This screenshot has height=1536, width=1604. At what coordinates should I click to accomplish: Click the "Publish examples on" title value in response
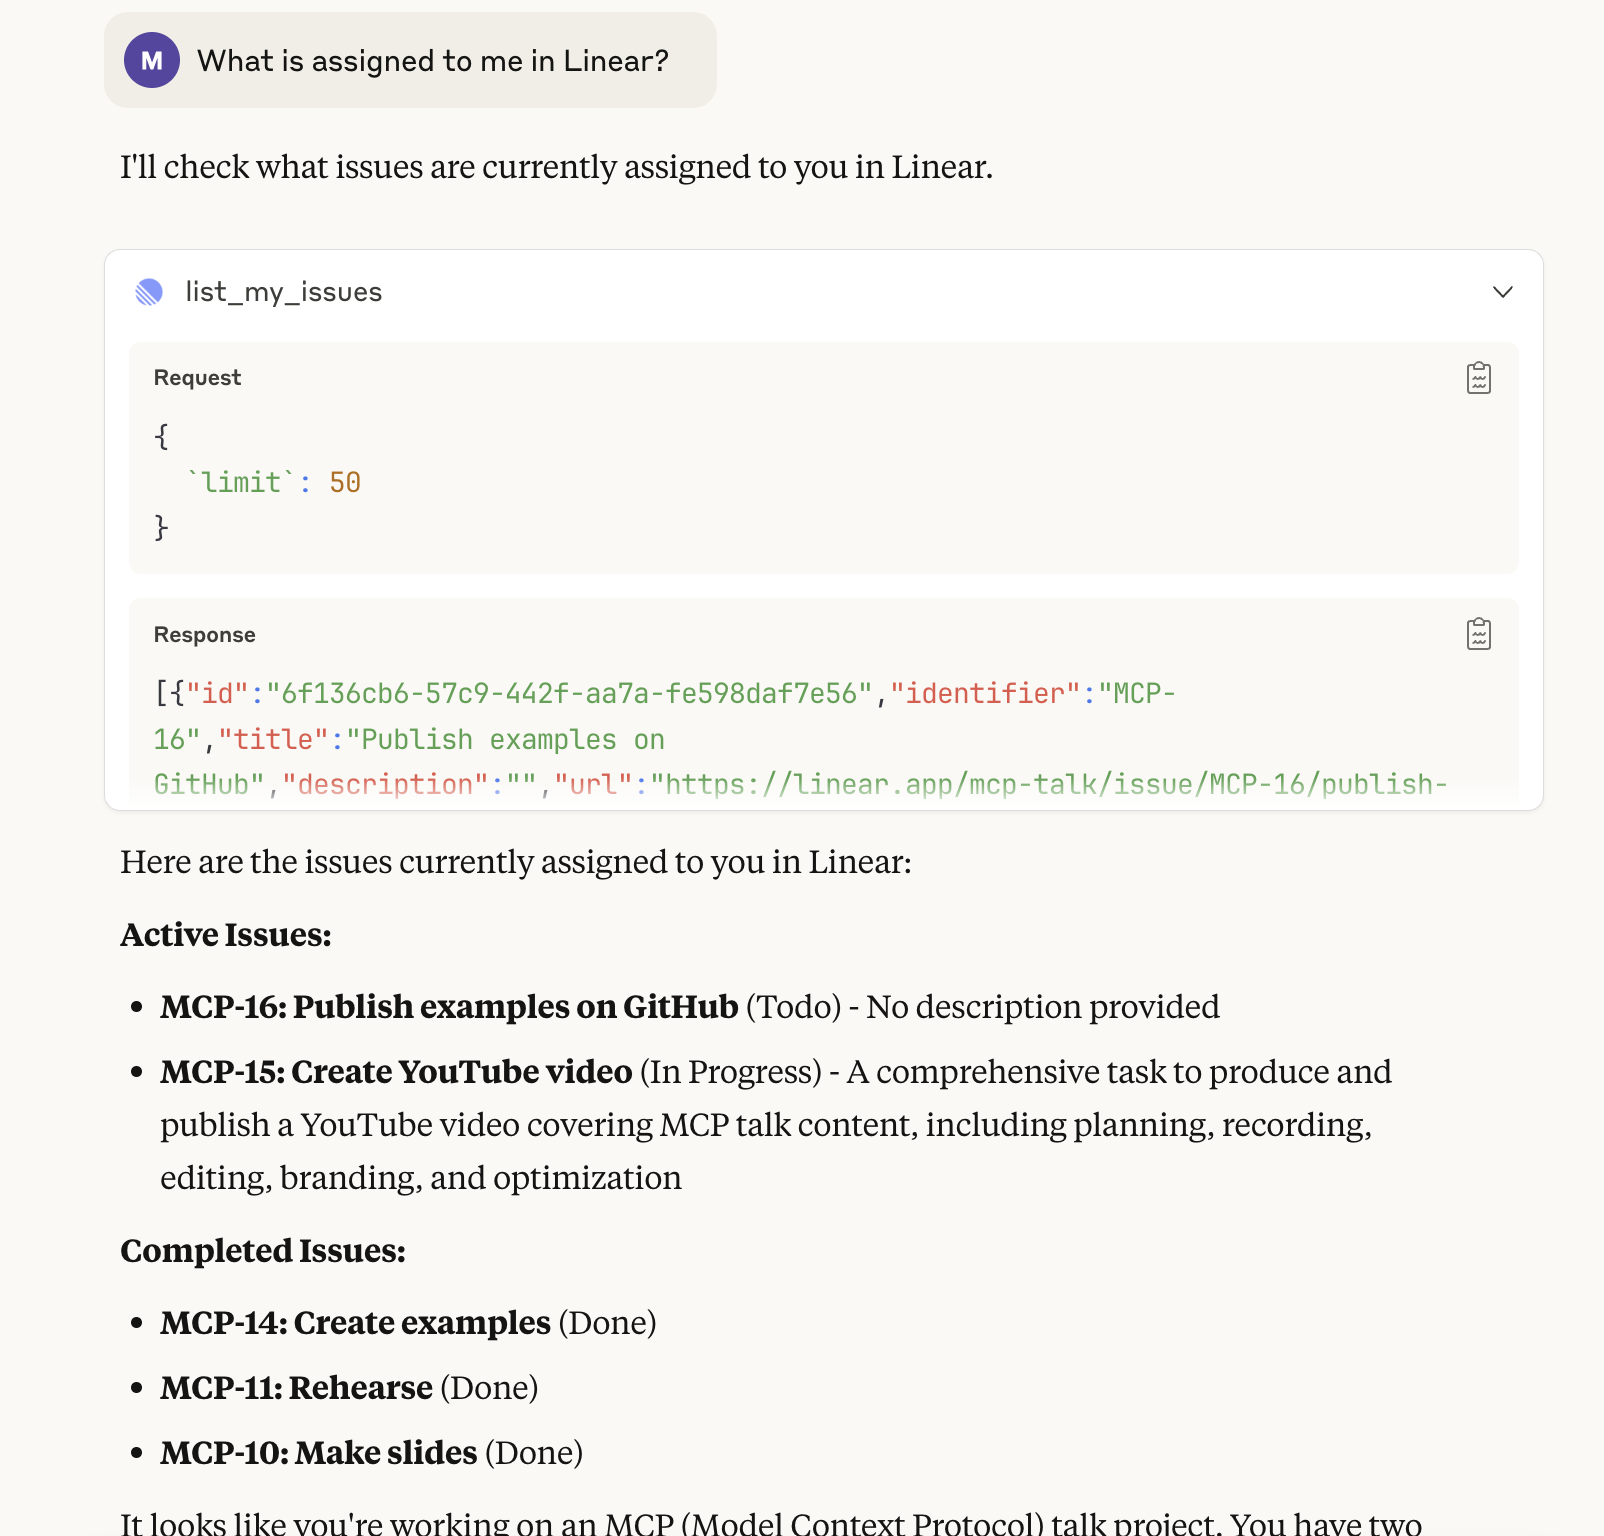tap(506, 739)
